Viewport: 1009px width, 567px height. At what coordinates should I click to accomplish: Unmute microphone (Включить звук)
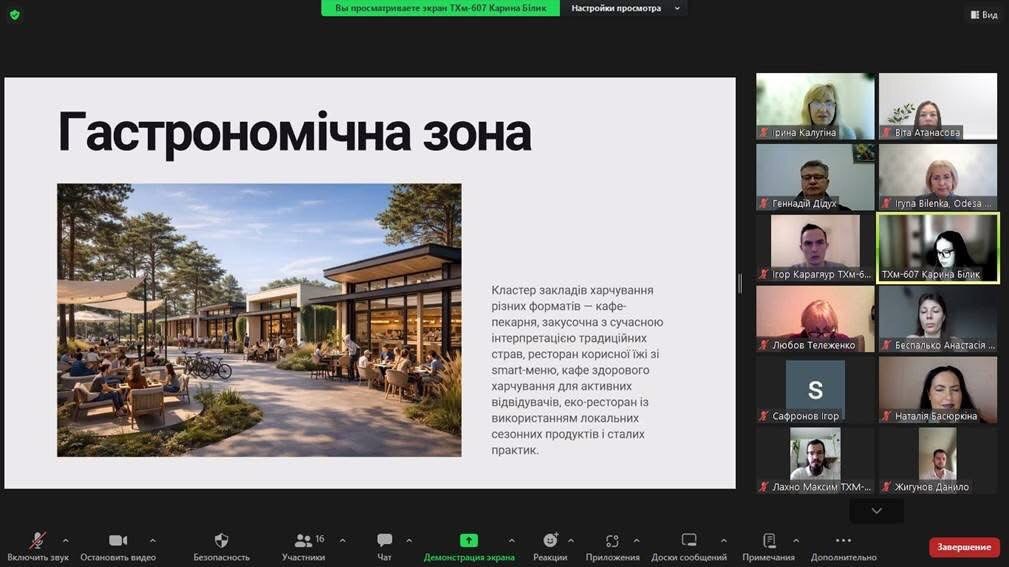[x=38, y=541]
